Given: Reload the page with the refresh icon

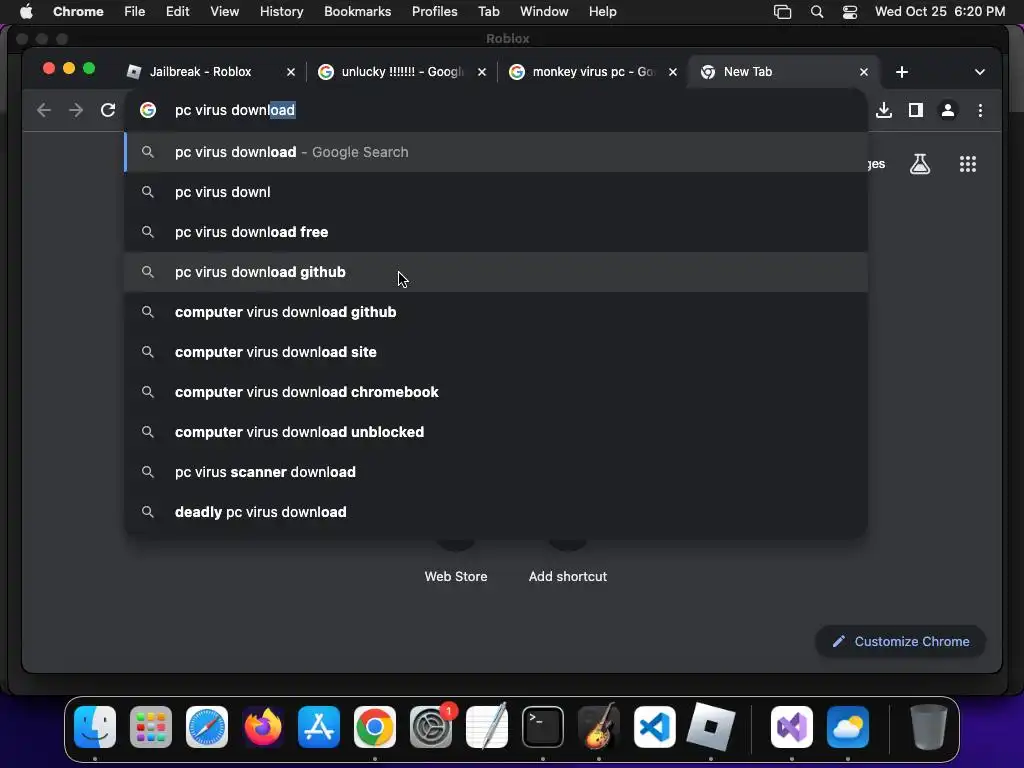Looking at the screenshot, I should [x=108, y=110].
